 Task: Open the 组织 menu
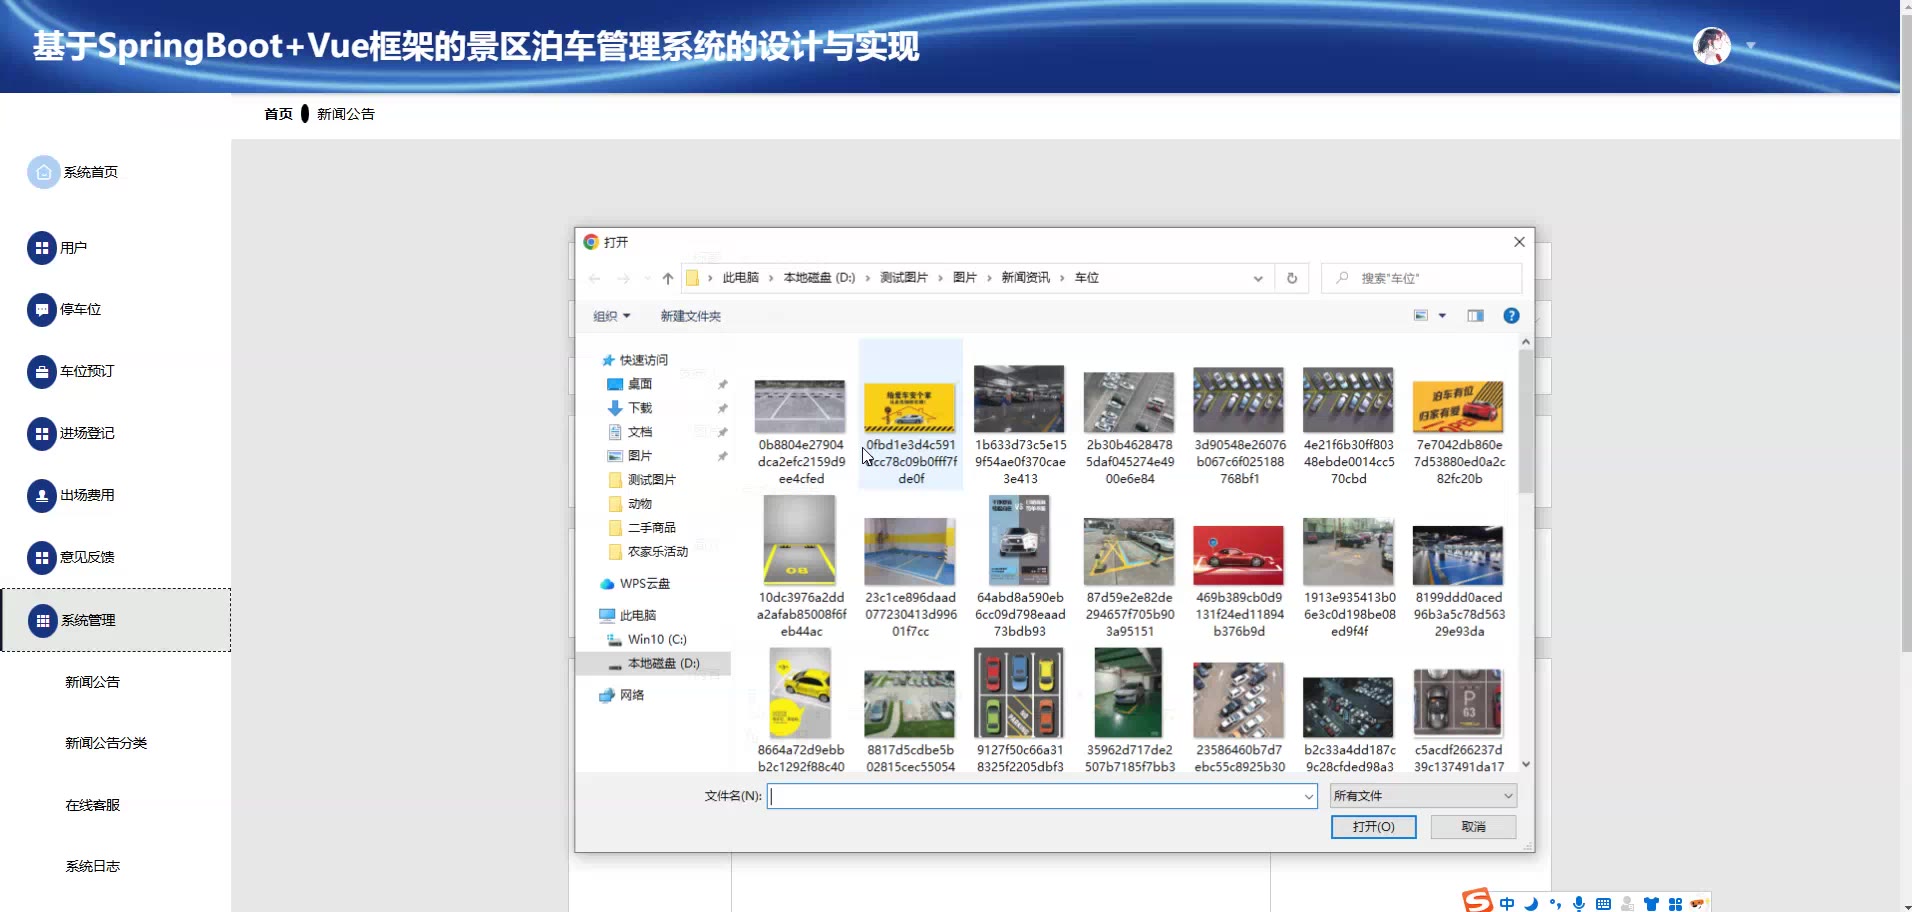(611, 316)
